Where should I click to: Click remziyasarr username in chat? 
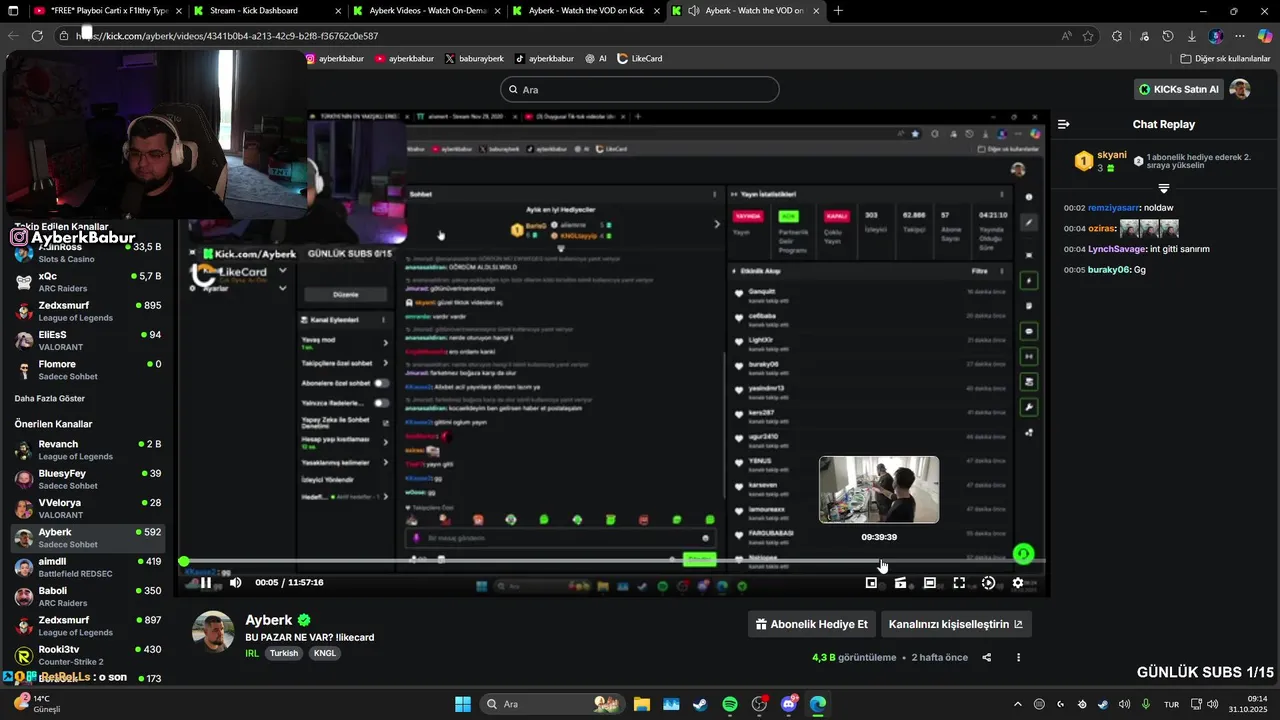point(1115,208)
